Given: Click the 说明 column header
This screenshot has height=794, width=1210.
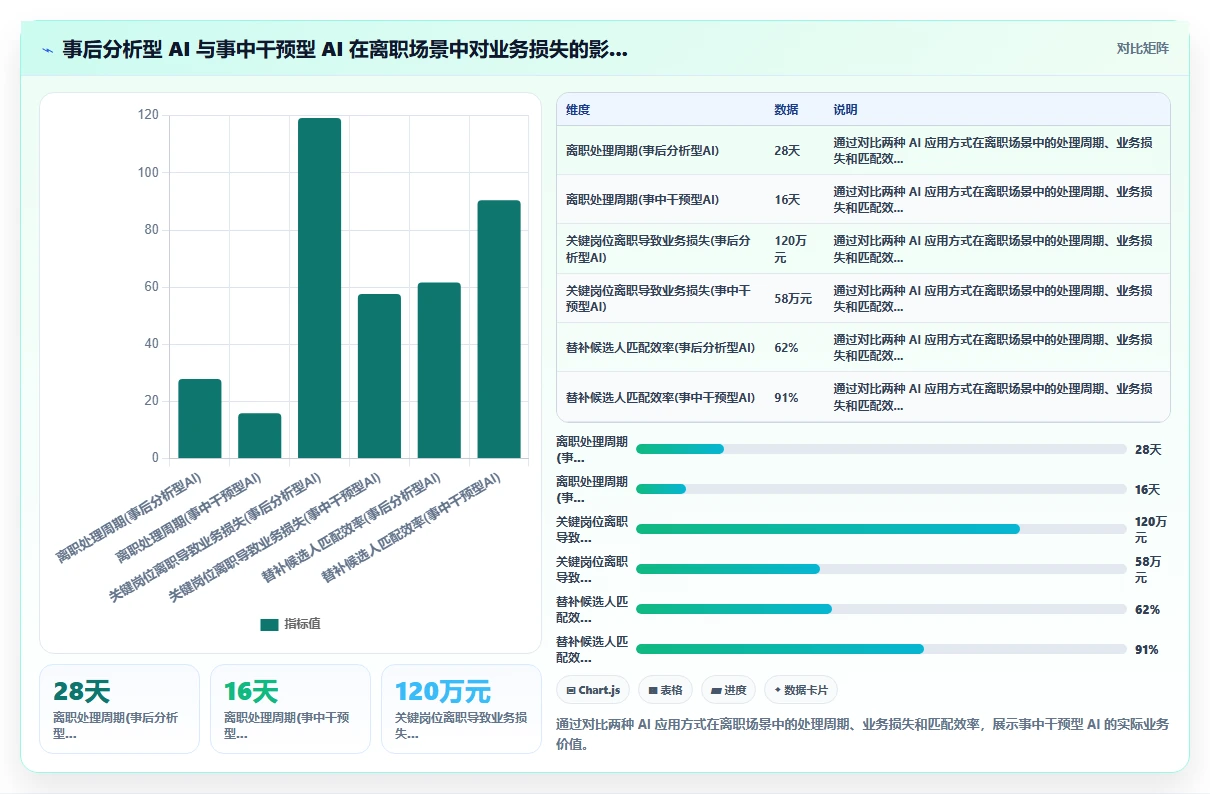Looking at the screenshot, I should pos(845,110).
